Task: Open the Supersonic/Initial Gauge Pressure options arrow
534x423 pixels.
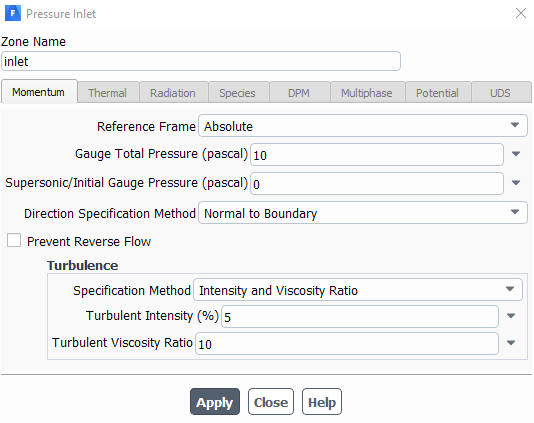Action: (x=516, y=183)
